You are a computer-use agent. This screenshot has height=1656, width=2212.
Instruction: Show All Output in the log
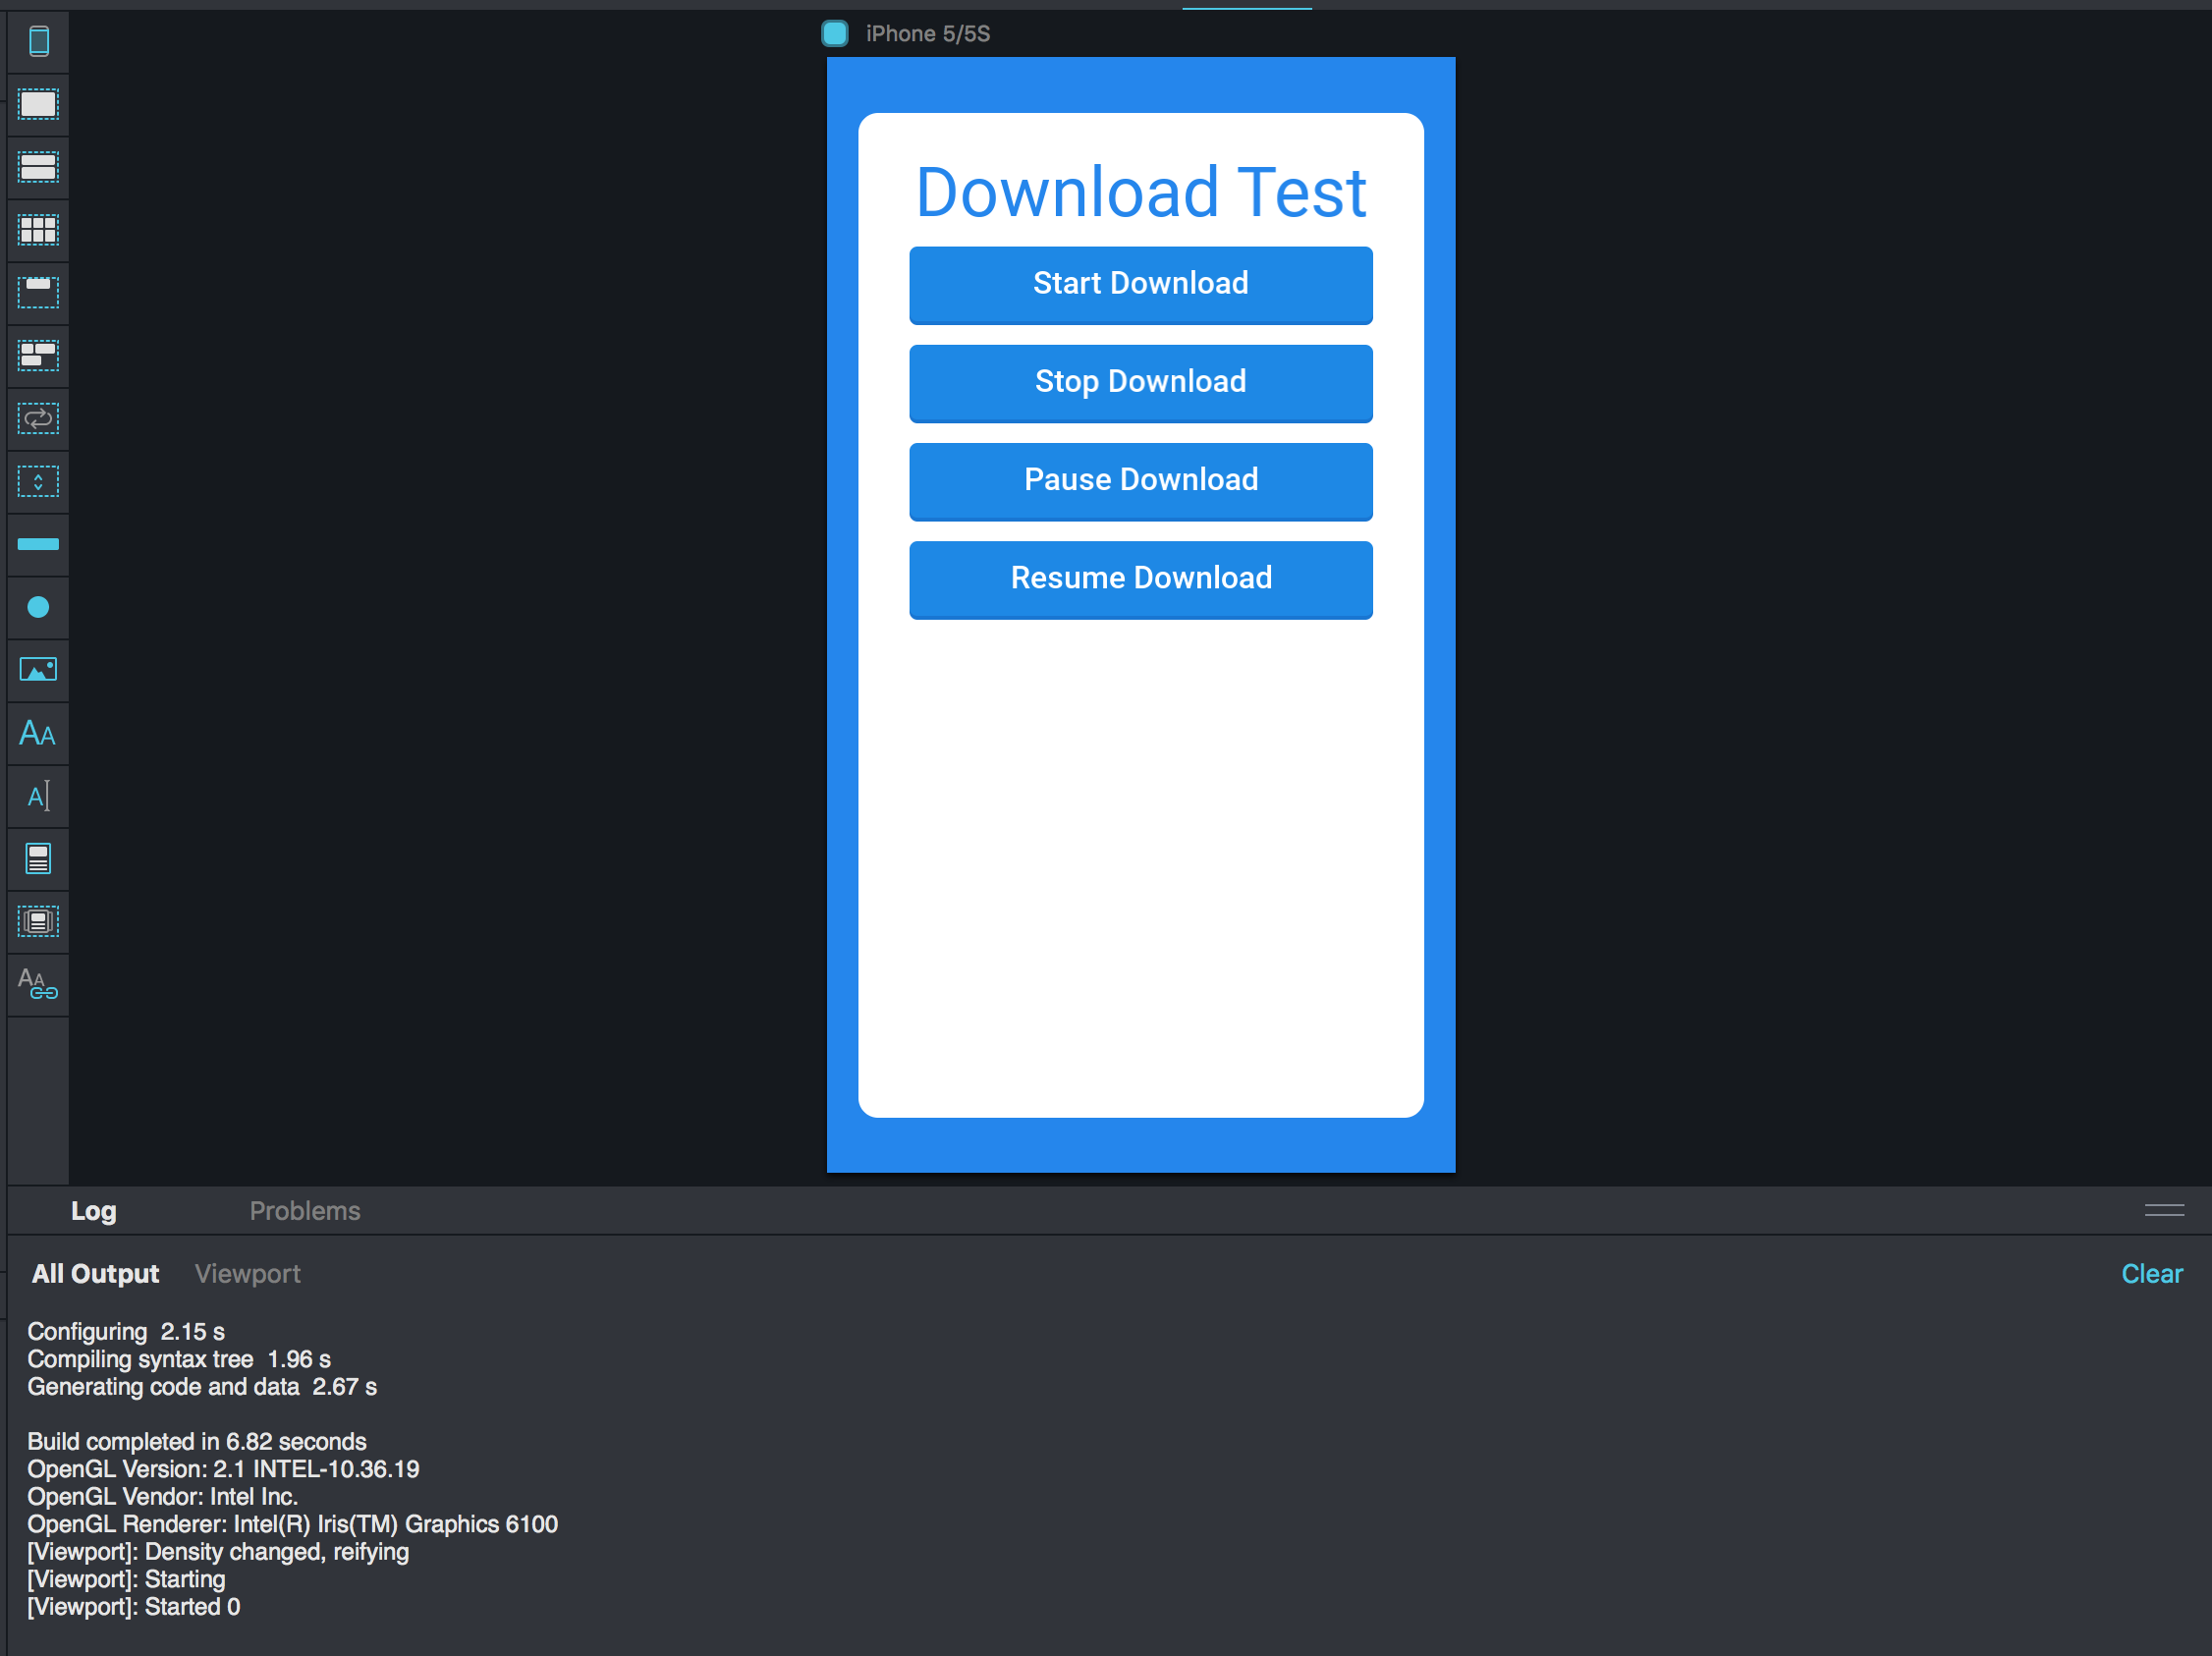click(x=95, y=1274)
